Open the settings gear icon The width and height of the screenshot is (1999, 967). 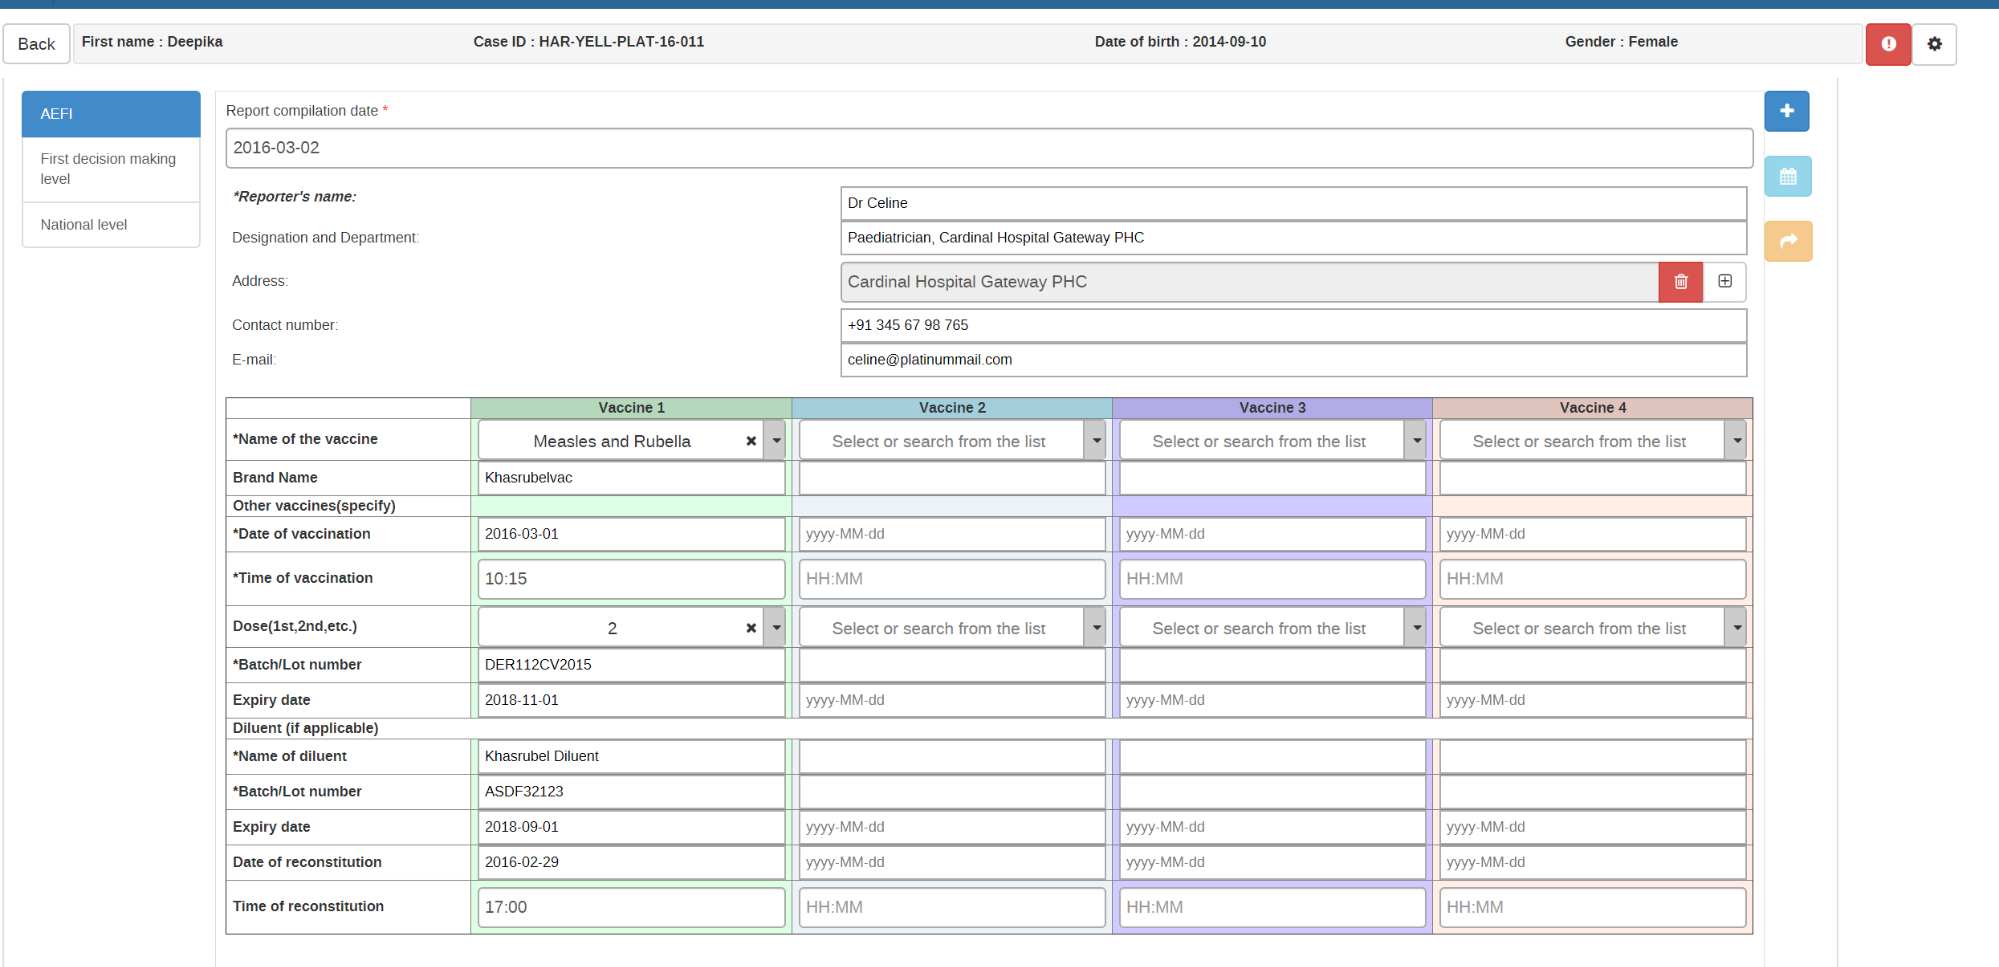[1934, 44]
